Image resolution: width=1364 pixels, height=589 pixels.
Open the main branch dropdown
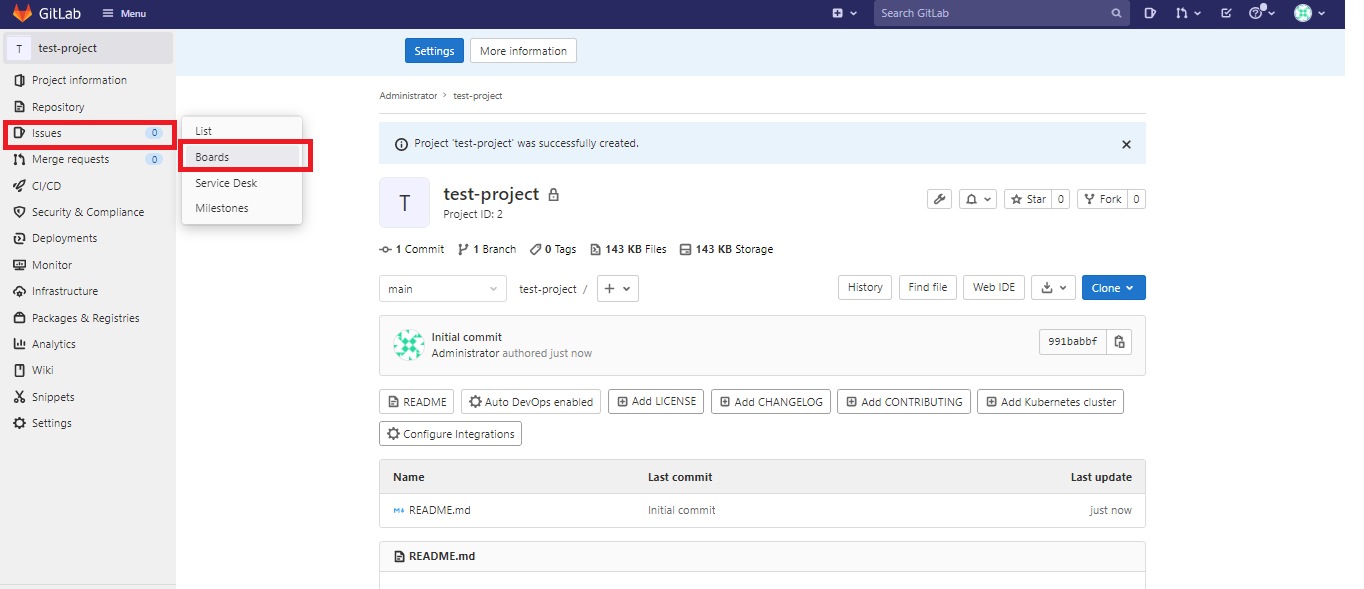pyautogui.click(x=442, y=289)
